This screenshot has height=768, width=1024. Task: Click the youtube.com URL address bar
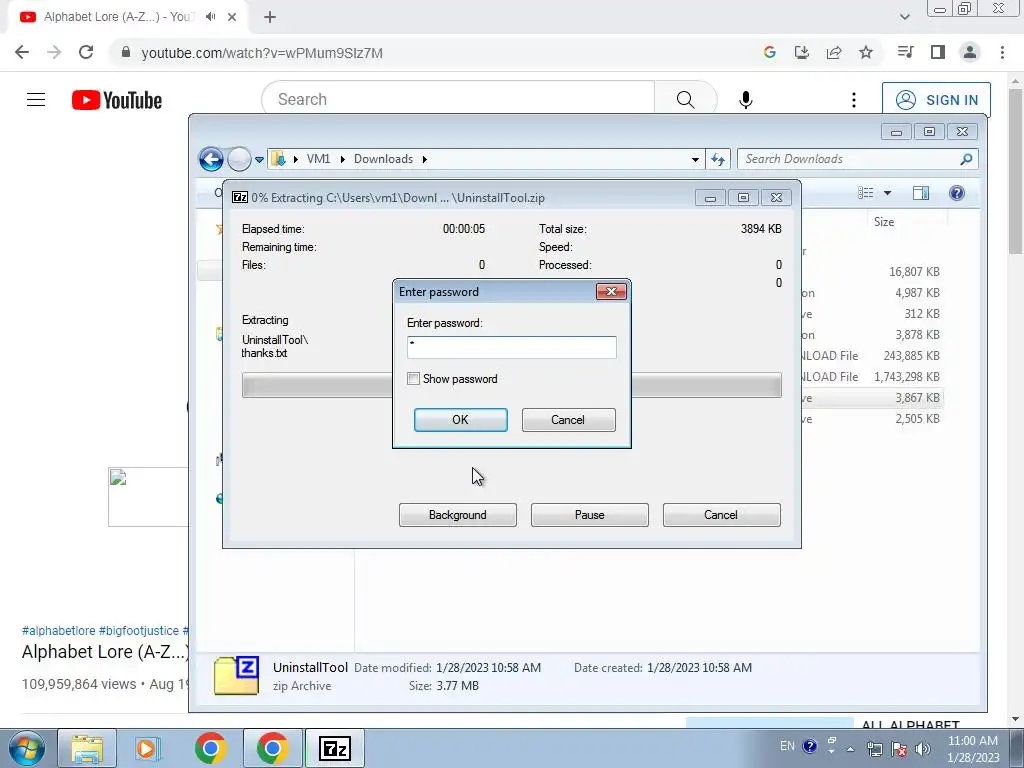click(x=431, y=53)
